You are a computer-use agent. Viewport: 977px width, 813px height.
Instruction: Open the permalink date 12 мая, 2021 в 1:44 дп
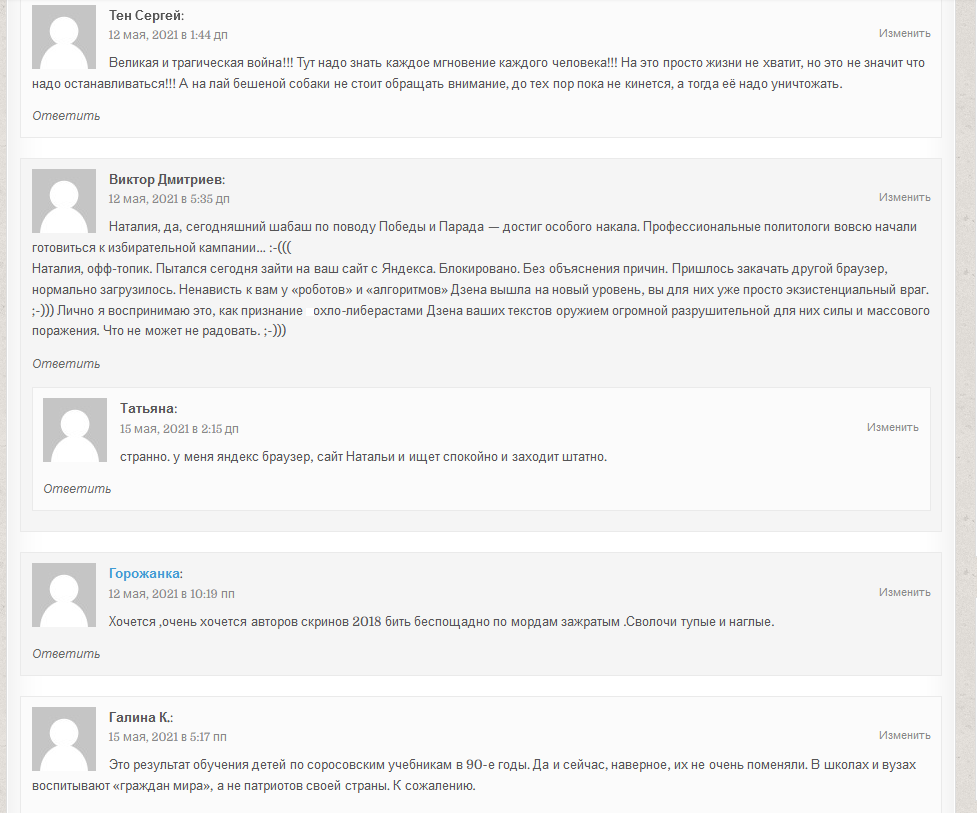point(168,35)
